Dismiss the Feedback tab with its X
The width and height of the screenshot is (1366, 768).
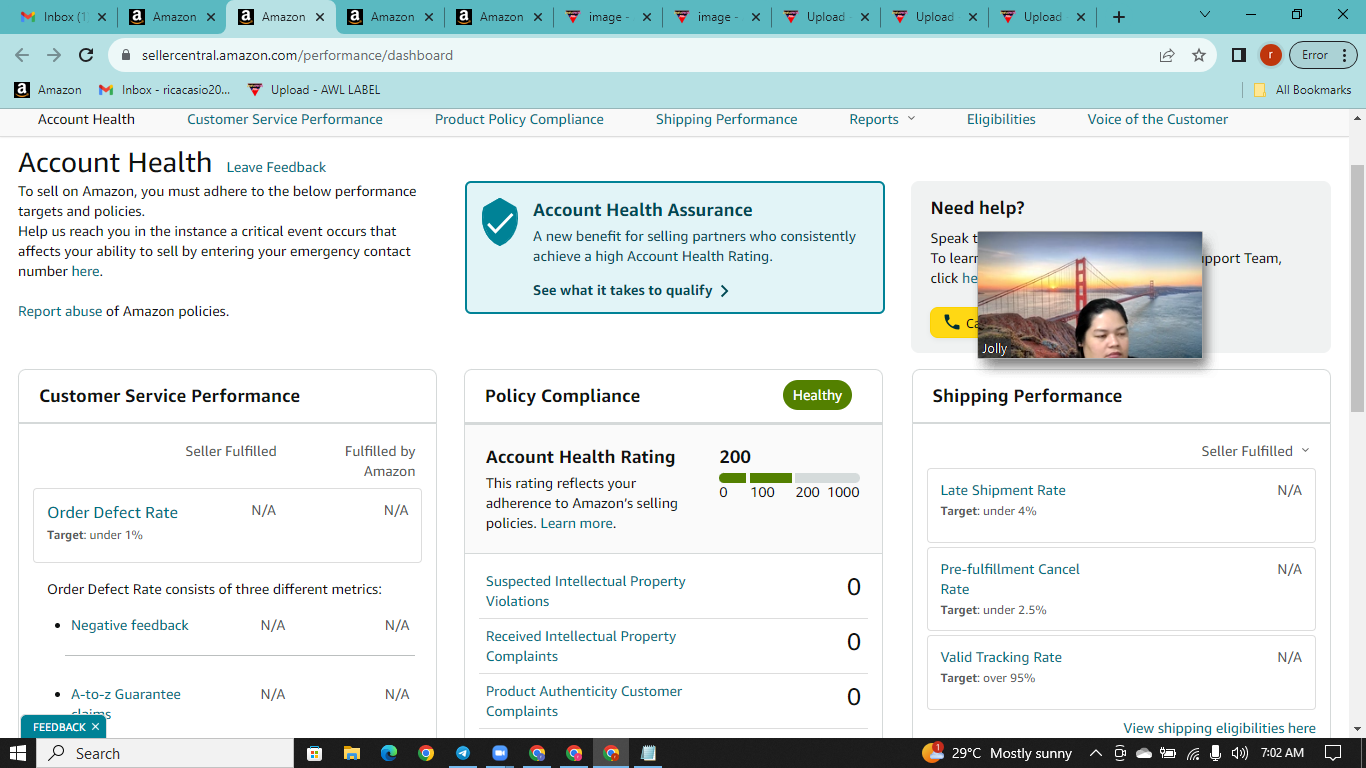click(95, 727)
